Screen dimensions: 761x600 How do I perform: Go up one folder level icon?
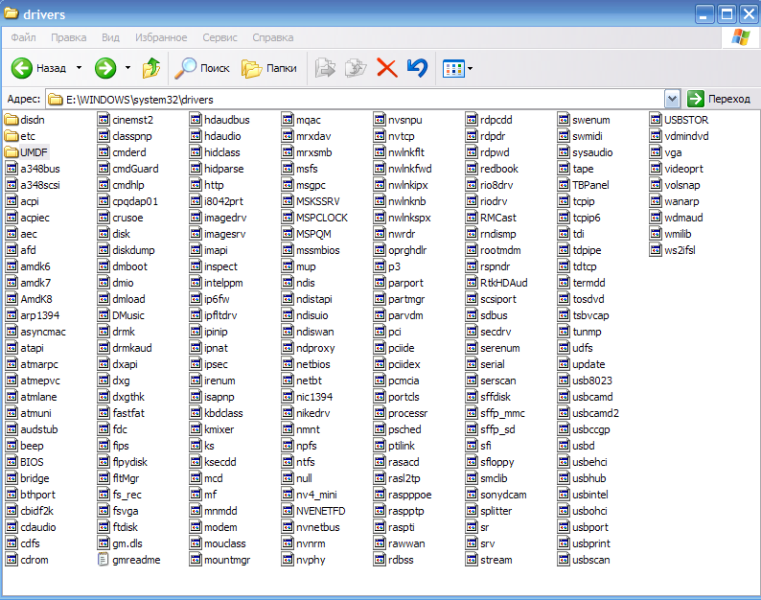(151, 68)
